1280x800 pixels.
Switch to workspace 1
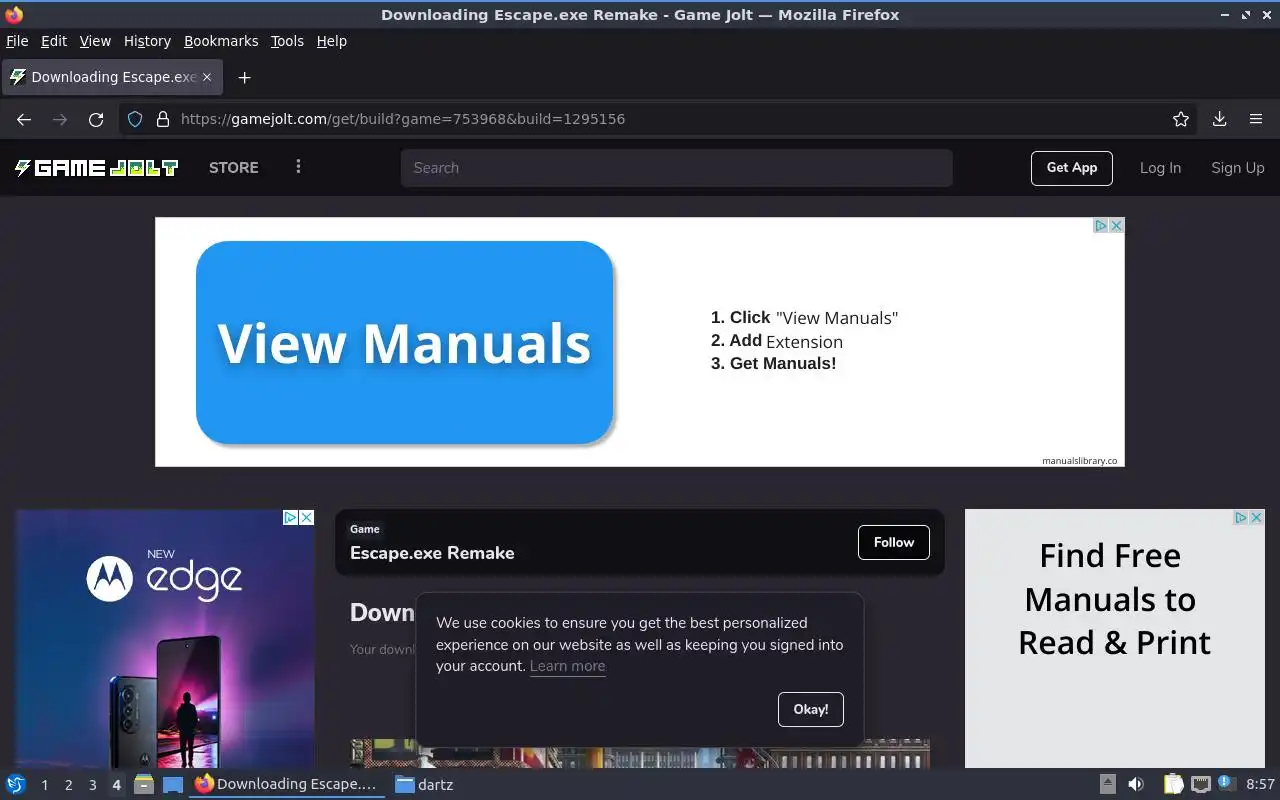pyautogui.click(x=44, y=785)
